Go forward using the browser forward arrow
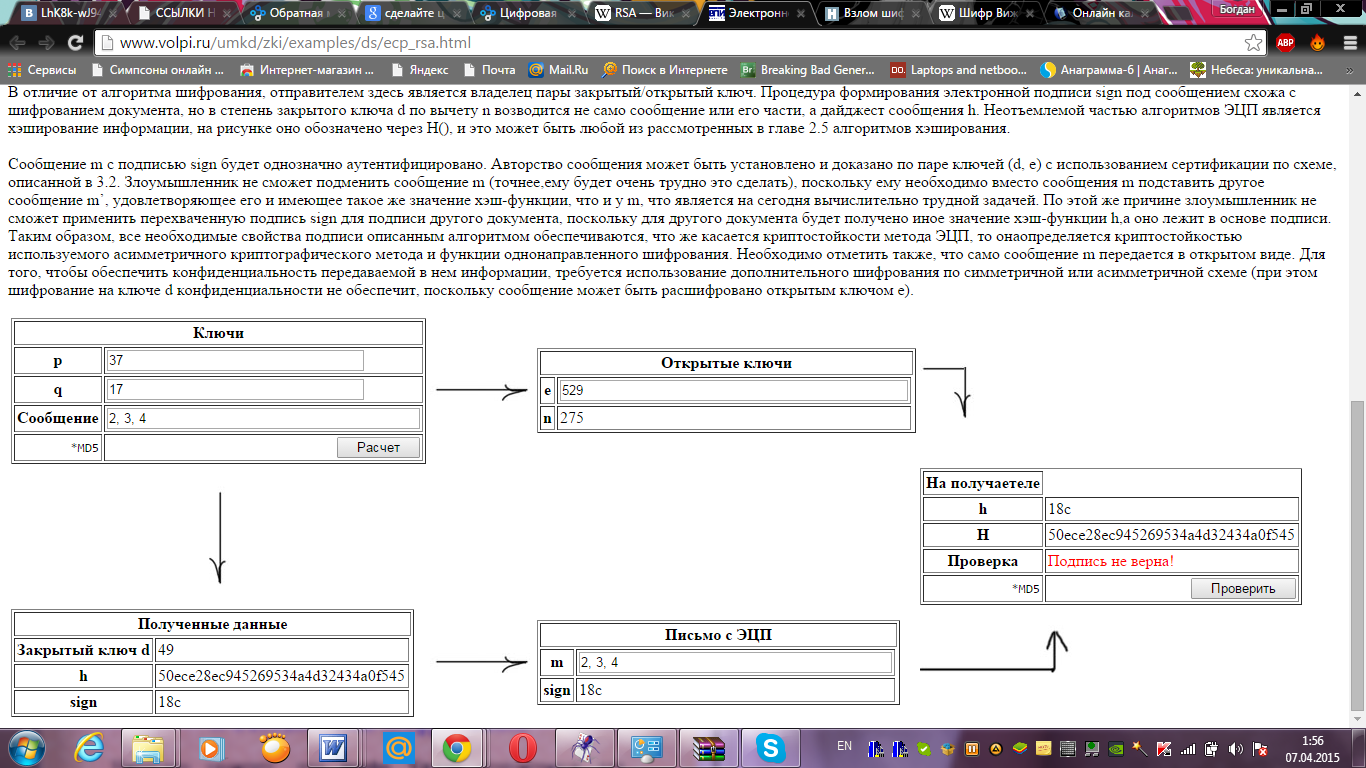The height and width of the screenshot is (768, 1366). click(45, 43)
